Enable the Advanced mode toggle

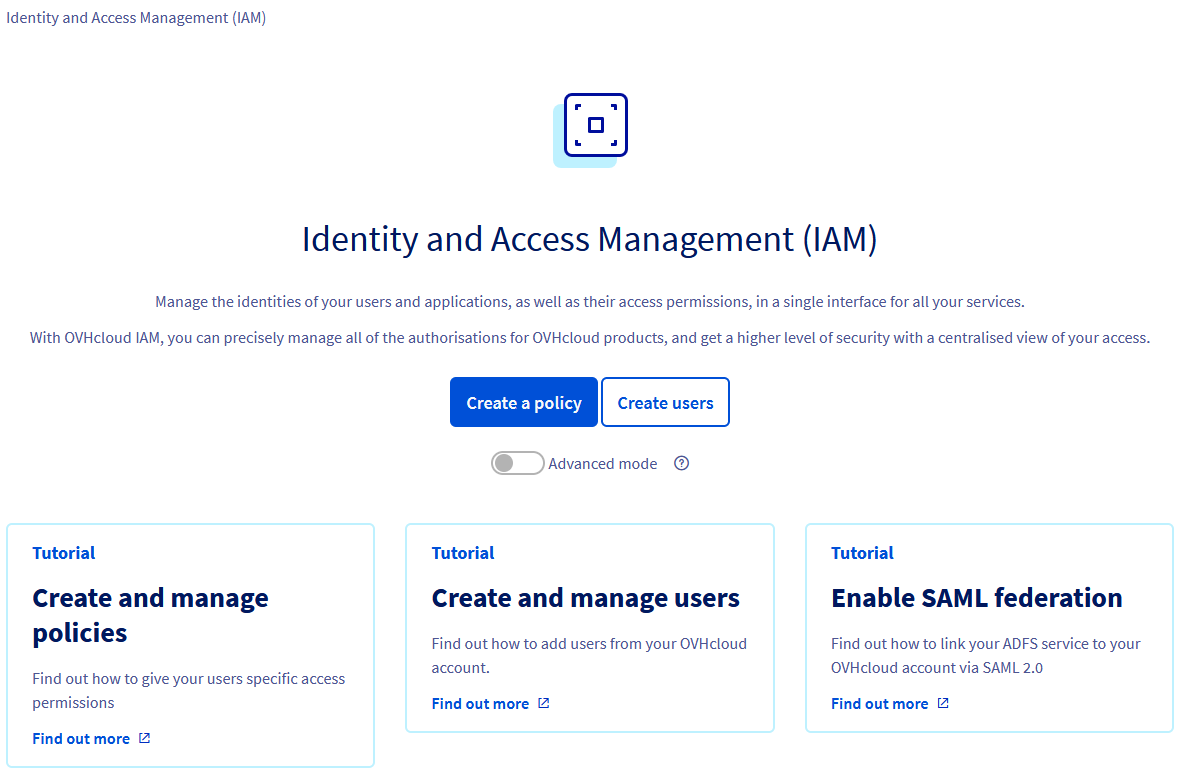point(517,463)
